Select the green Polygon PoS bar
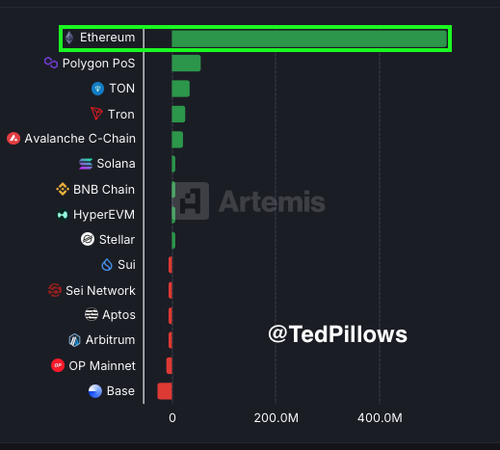Screen dimensions: 500x450 pos(186,63)
